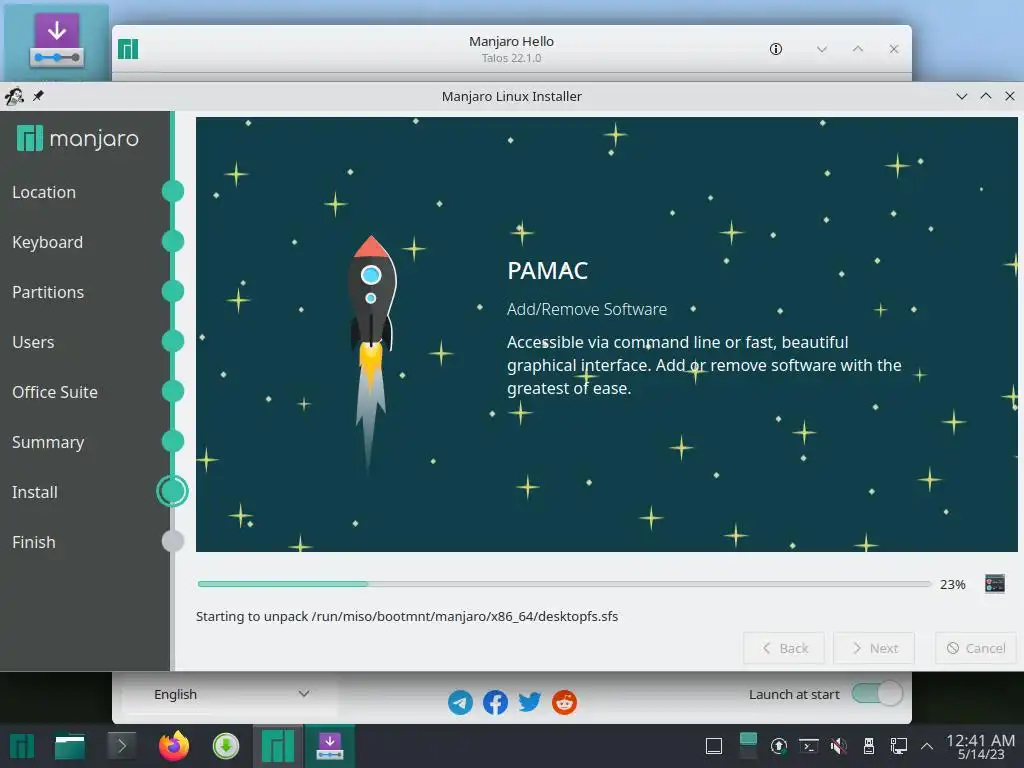Click the 23% progress label
The height and width of the screenshot is (768, 1024).
pos(952,584)
